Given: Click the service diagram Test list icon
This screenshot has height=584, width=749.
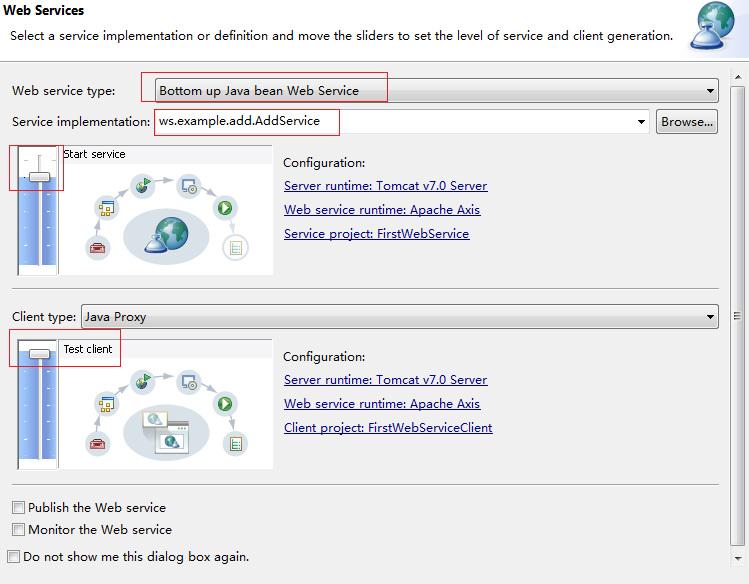Looking at the screenshot, I should point(235,248).
